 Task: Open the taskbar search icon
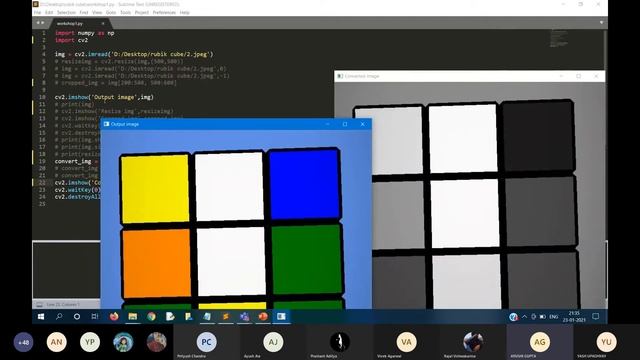59,316
